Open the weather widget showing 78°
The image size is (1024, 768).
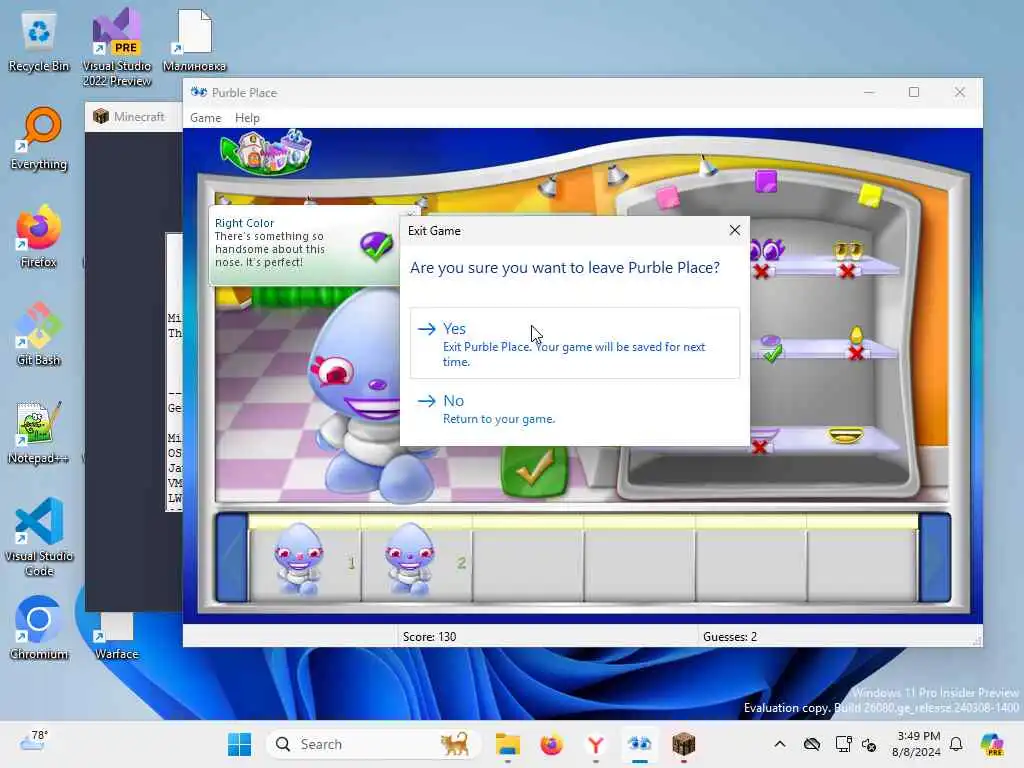34,742
